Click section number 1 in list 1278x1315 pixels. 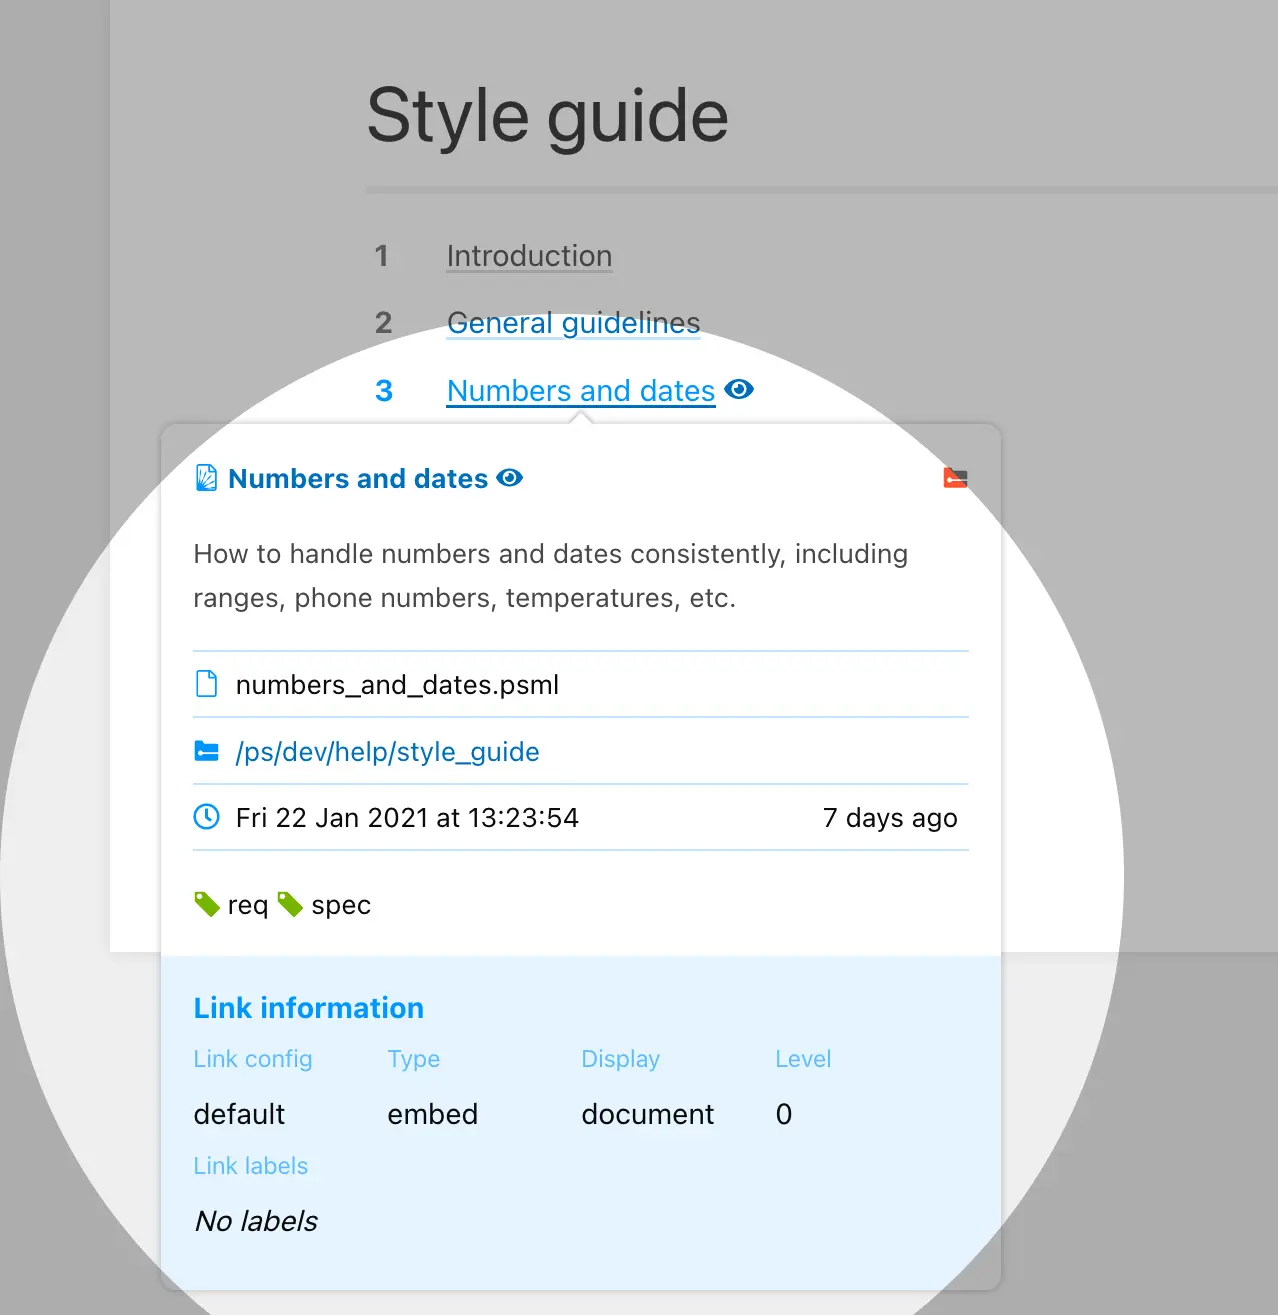click(x=381, y=256)
